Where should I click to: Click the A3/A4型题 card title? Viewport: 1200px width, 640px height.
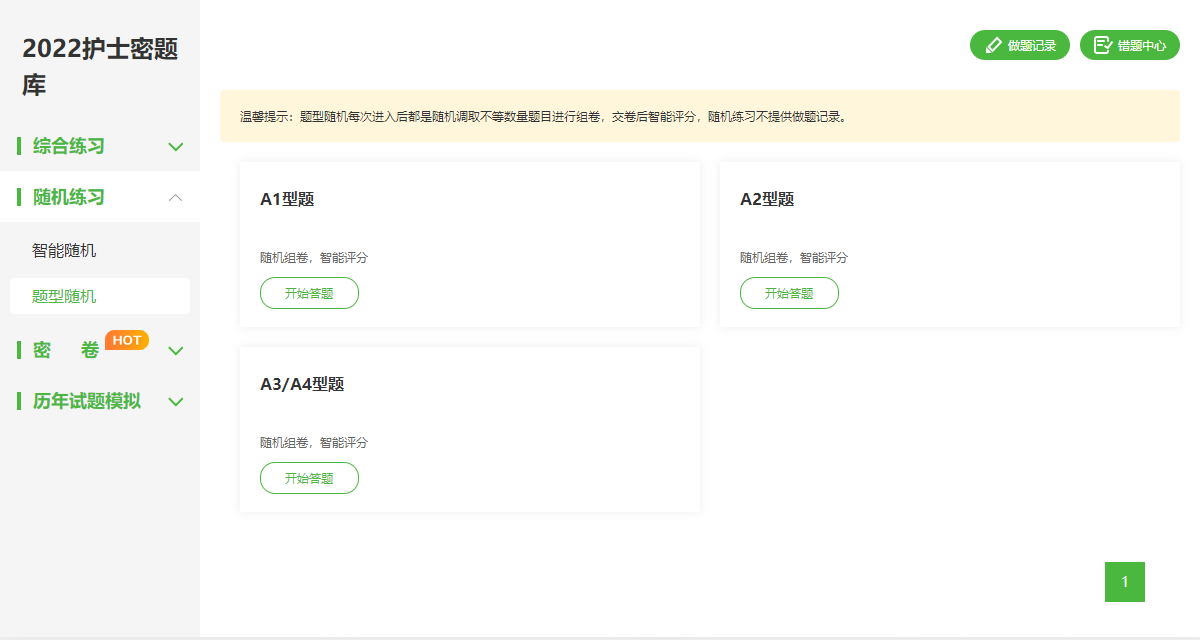(302, 384)
